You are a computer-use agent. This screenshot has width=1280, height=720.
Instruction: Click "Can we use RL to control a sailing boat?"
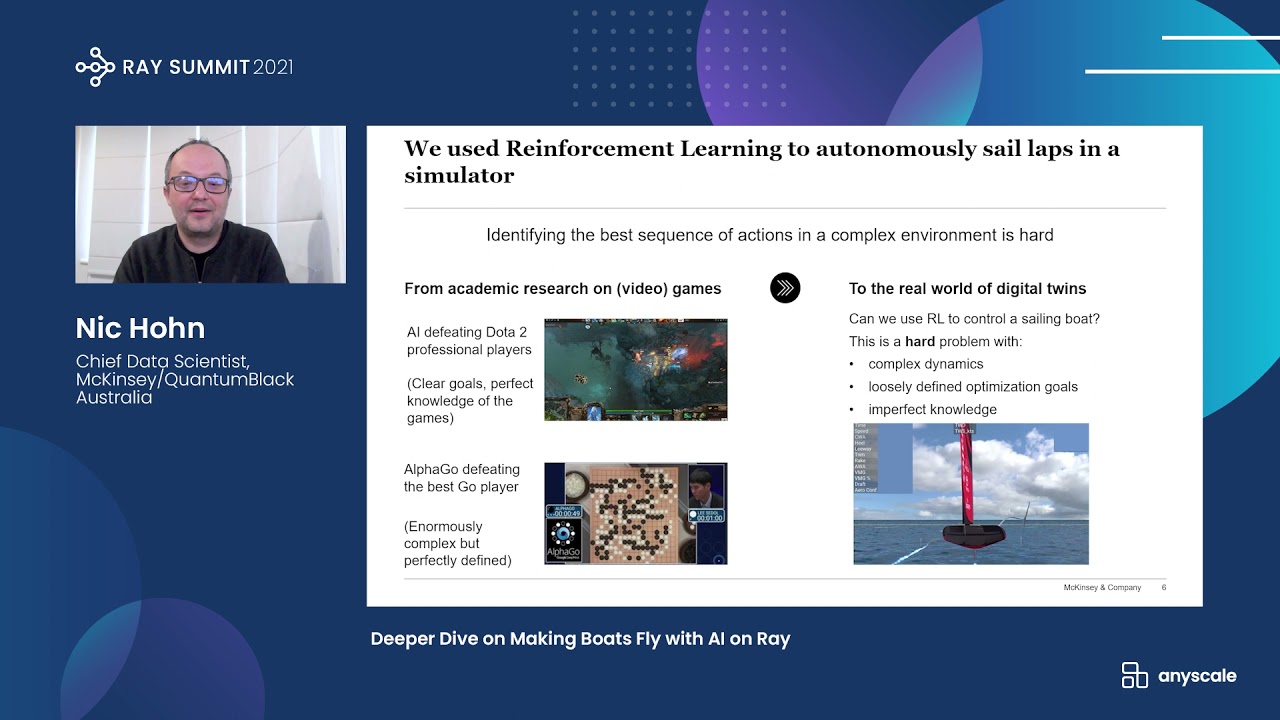tap(974, 319)
